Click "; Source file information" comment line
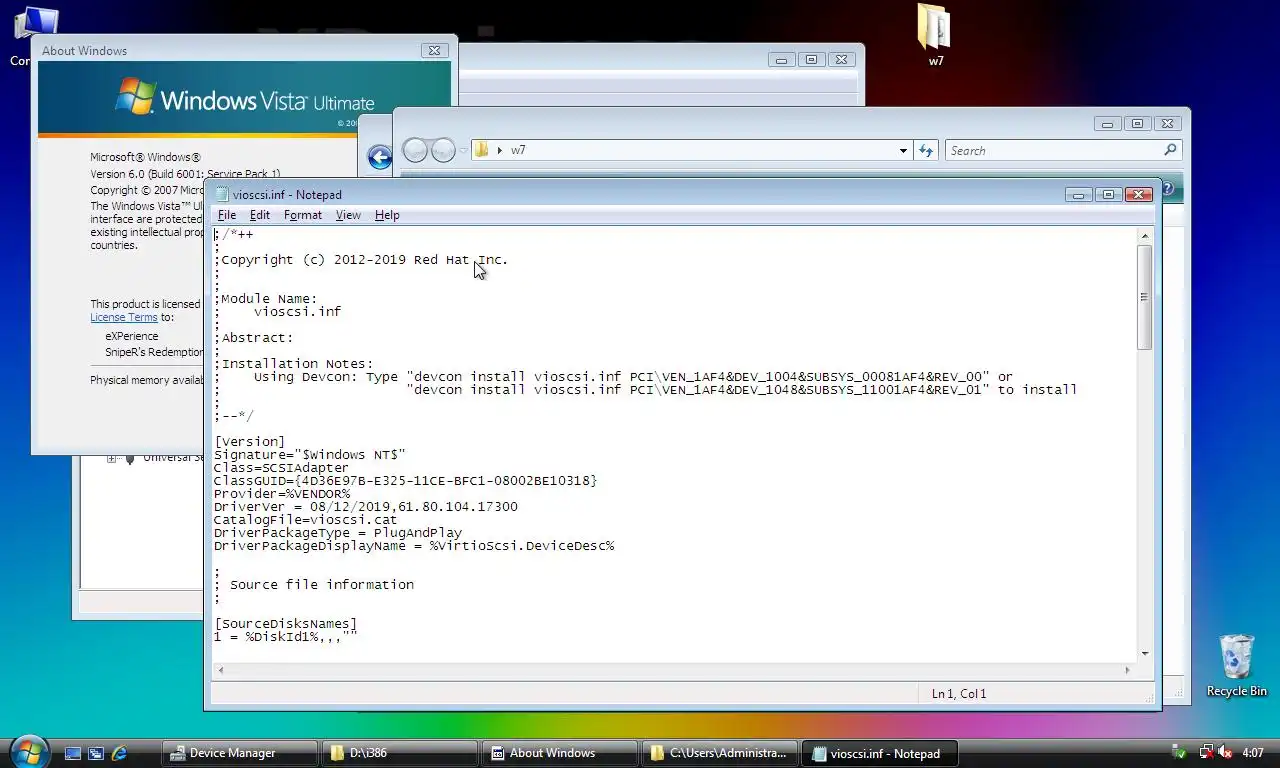The image size is (1280, 768). 314,584
